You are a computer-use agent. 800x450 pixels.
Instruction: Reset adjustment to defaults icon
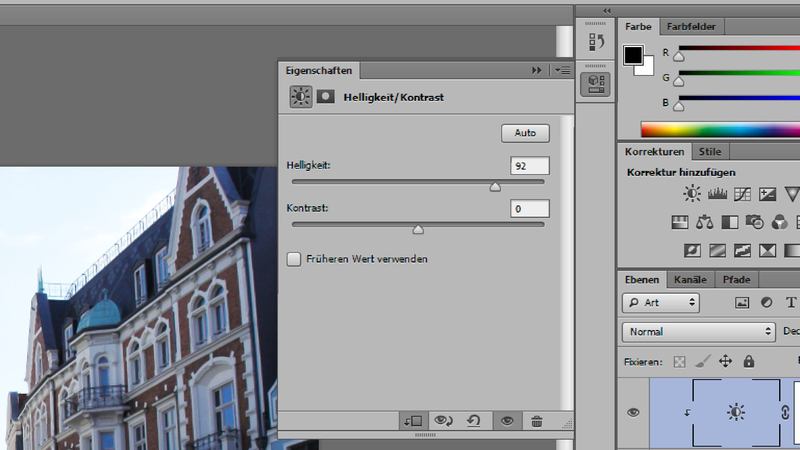pyautogui.click(x=474, y=422)
